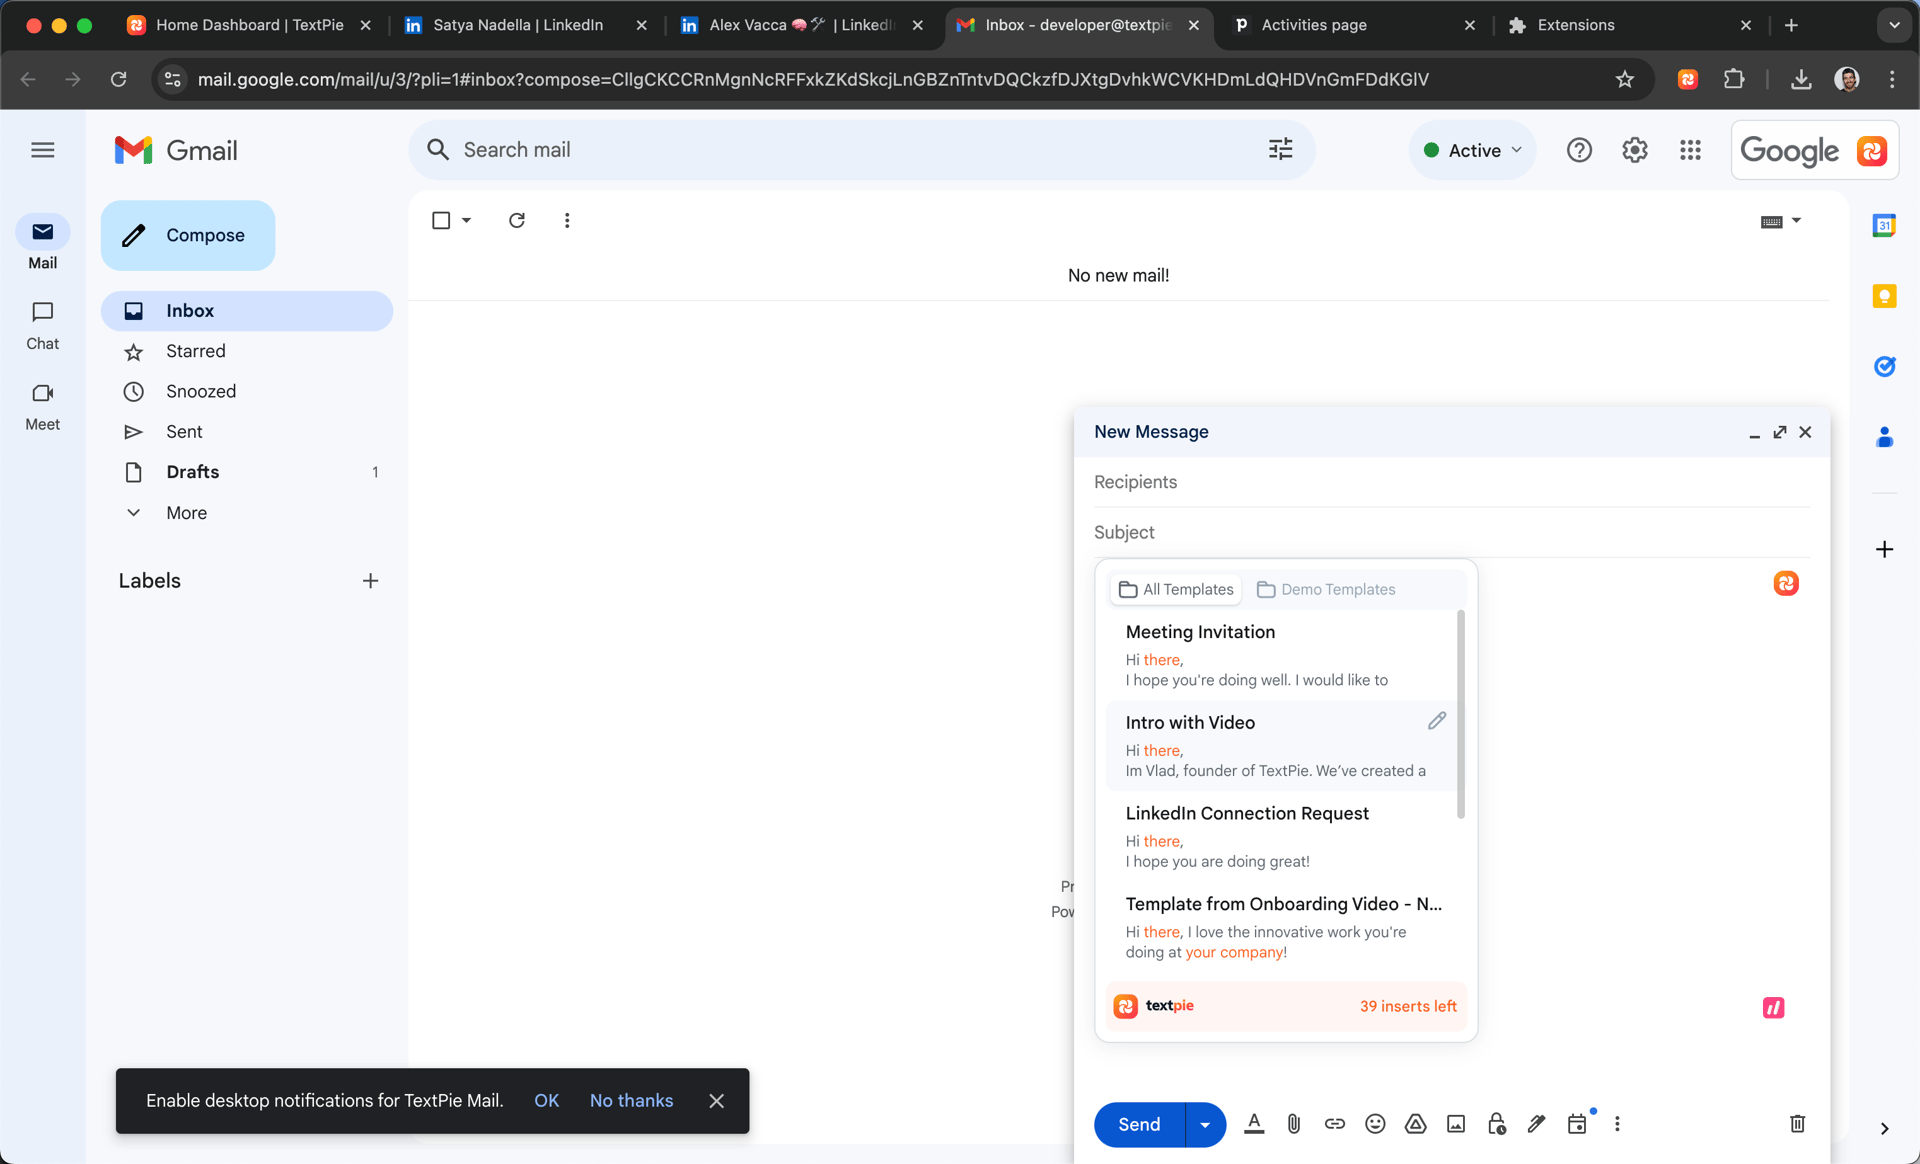
Task: Click No thanks on notifications prompt
Action: point(631,1100)
